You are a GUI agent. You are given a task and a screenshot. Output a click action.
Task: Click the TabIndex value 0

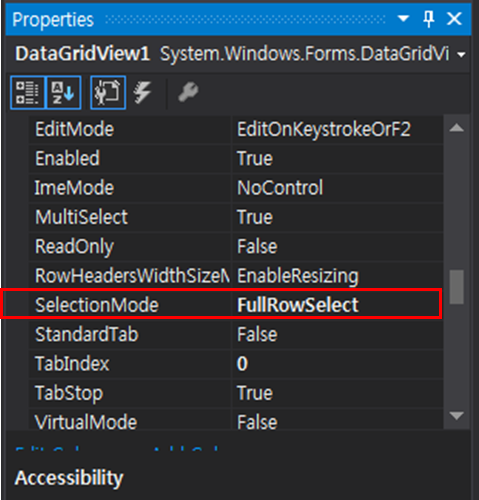point(242,364)
